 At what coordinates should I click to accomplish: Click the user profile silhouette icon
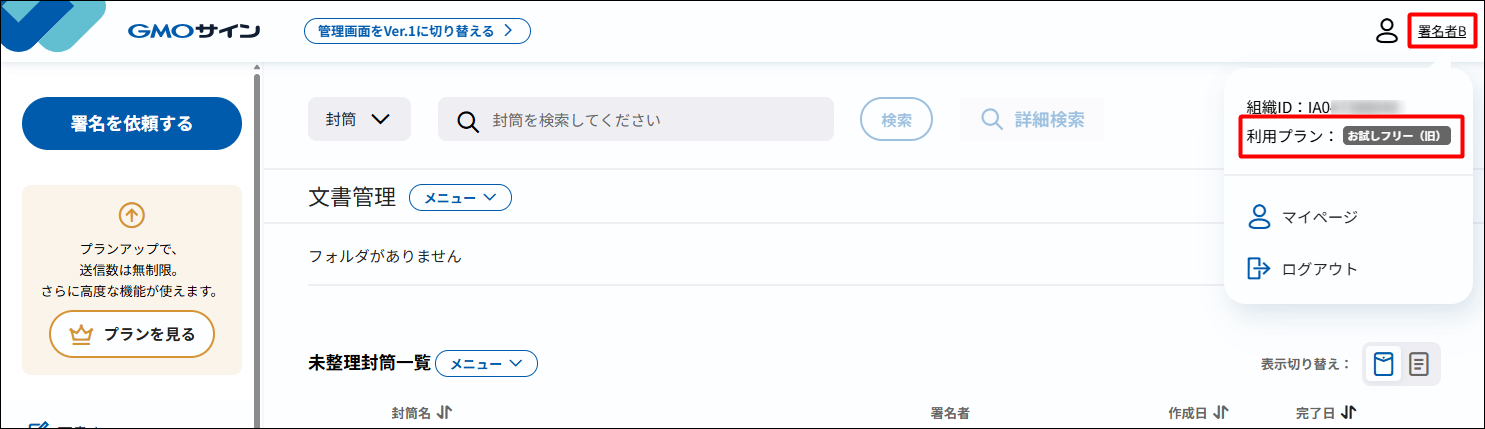pyautogui.click(x=1386, y=31)
